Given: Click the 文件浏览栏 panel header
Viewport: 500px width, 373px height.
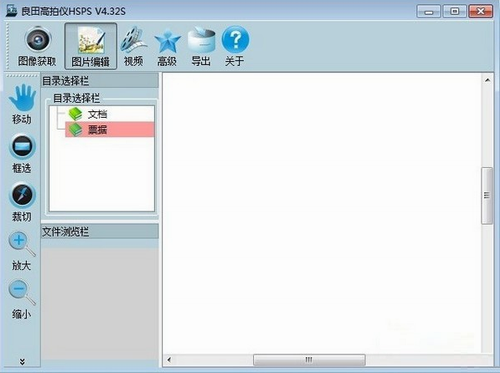Looking at the screenshot, I should 100,231.
